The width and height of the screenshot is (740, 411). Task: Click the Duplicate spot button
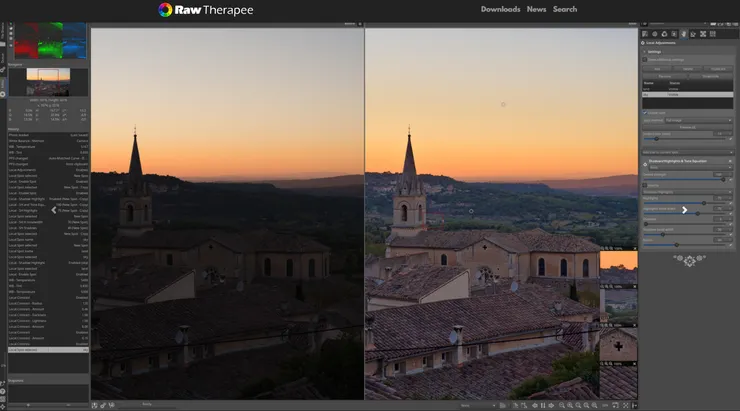pyautogui.click(x=718, y=69)
